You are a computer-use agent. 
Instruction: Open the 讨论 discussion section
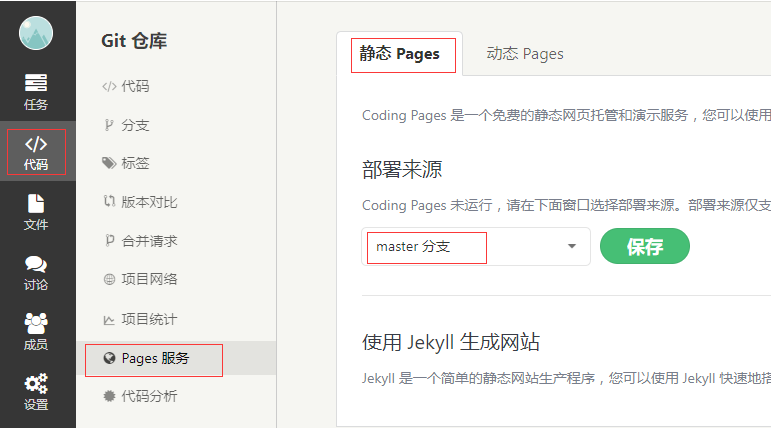tap(36, 273)
